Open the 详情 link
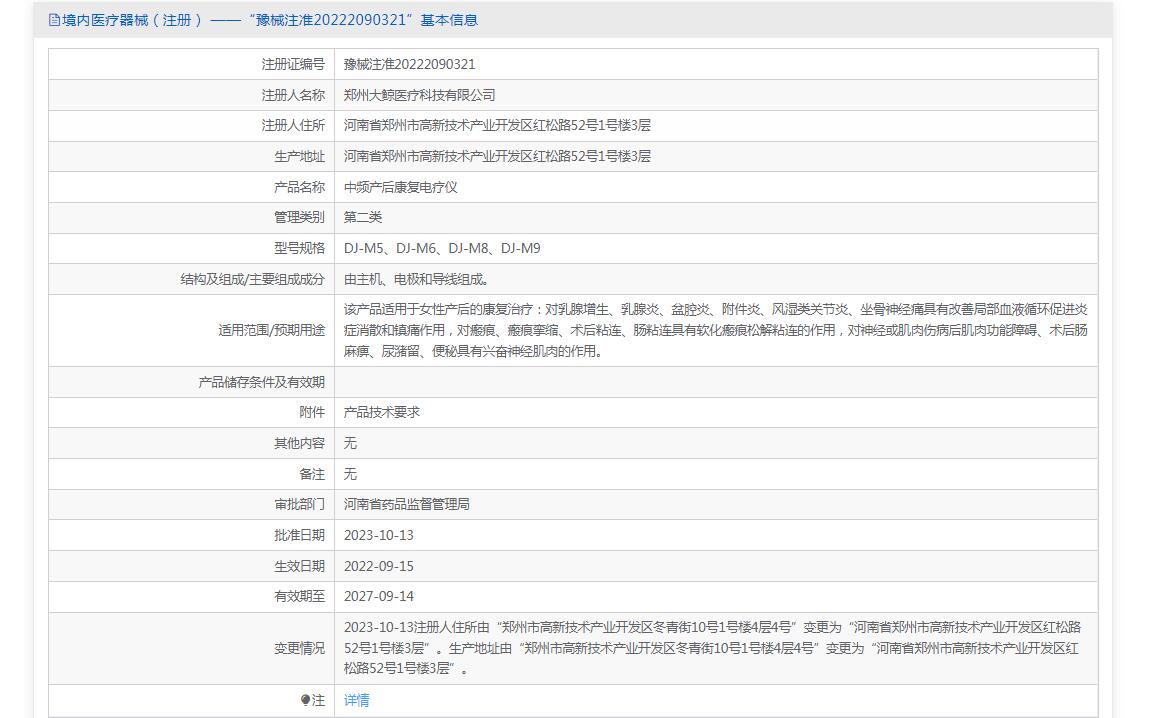 tap(356, 701)
